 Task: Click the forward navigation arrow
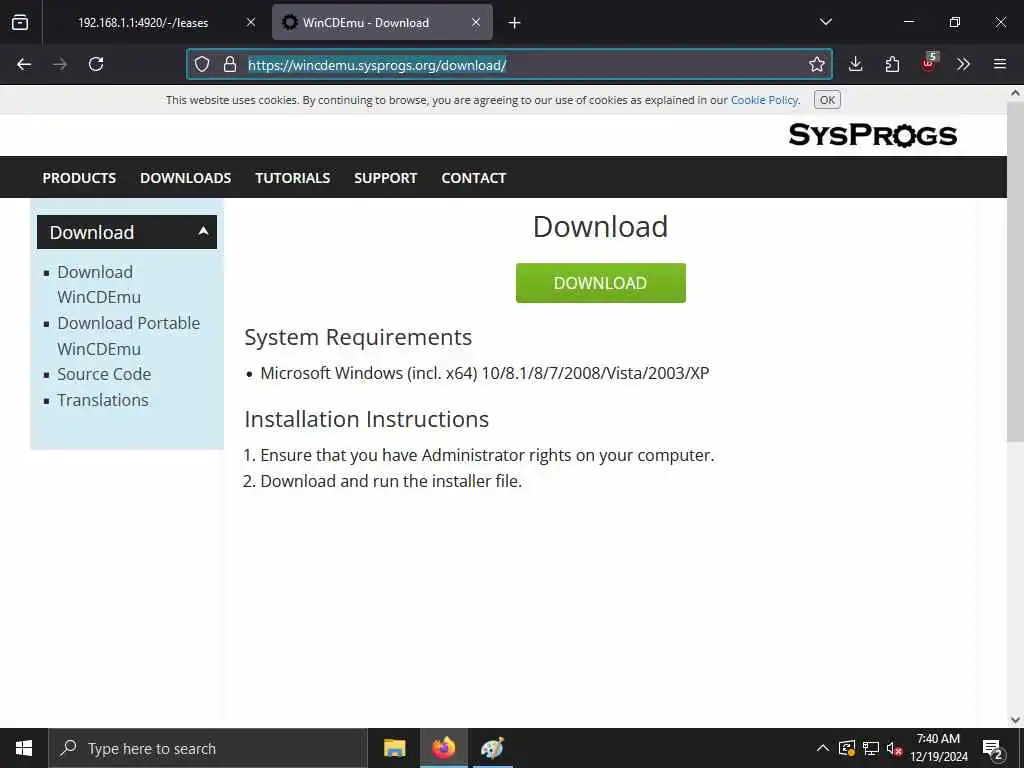(60, 64)
